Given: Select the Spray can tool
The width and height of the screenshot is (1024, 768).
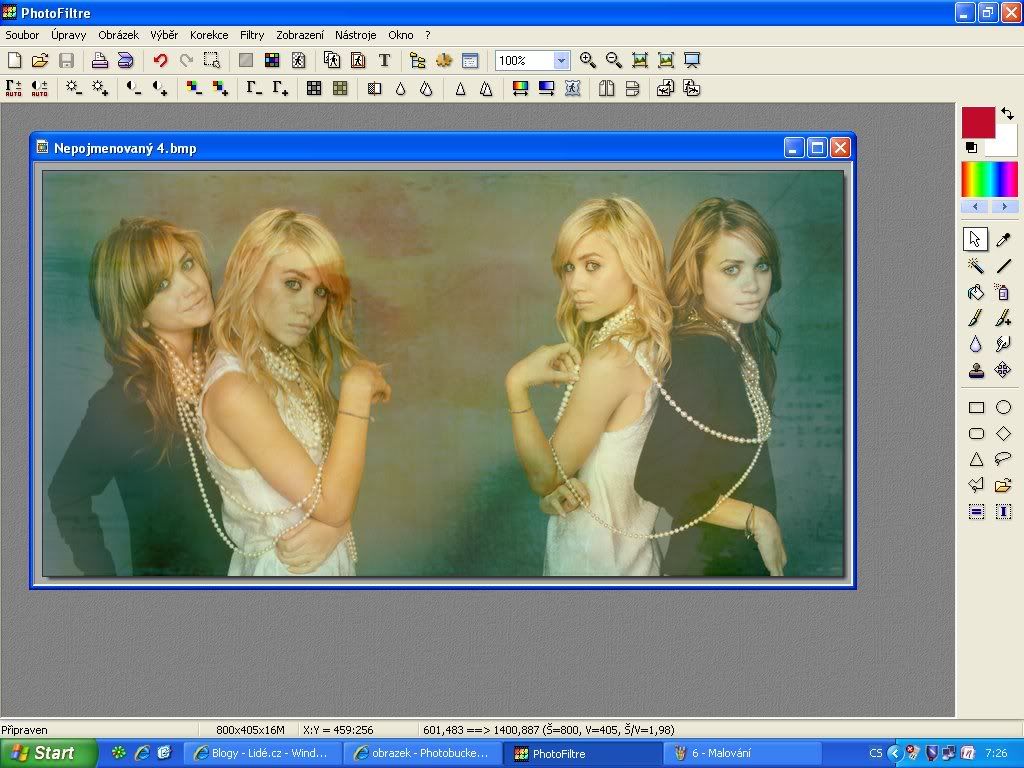Looking at the screenshot, I should tap(1003, 292).
